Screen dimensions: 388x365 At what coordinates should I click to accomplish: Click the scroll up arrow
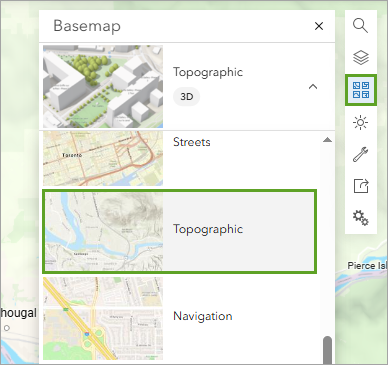coord(328,140)
